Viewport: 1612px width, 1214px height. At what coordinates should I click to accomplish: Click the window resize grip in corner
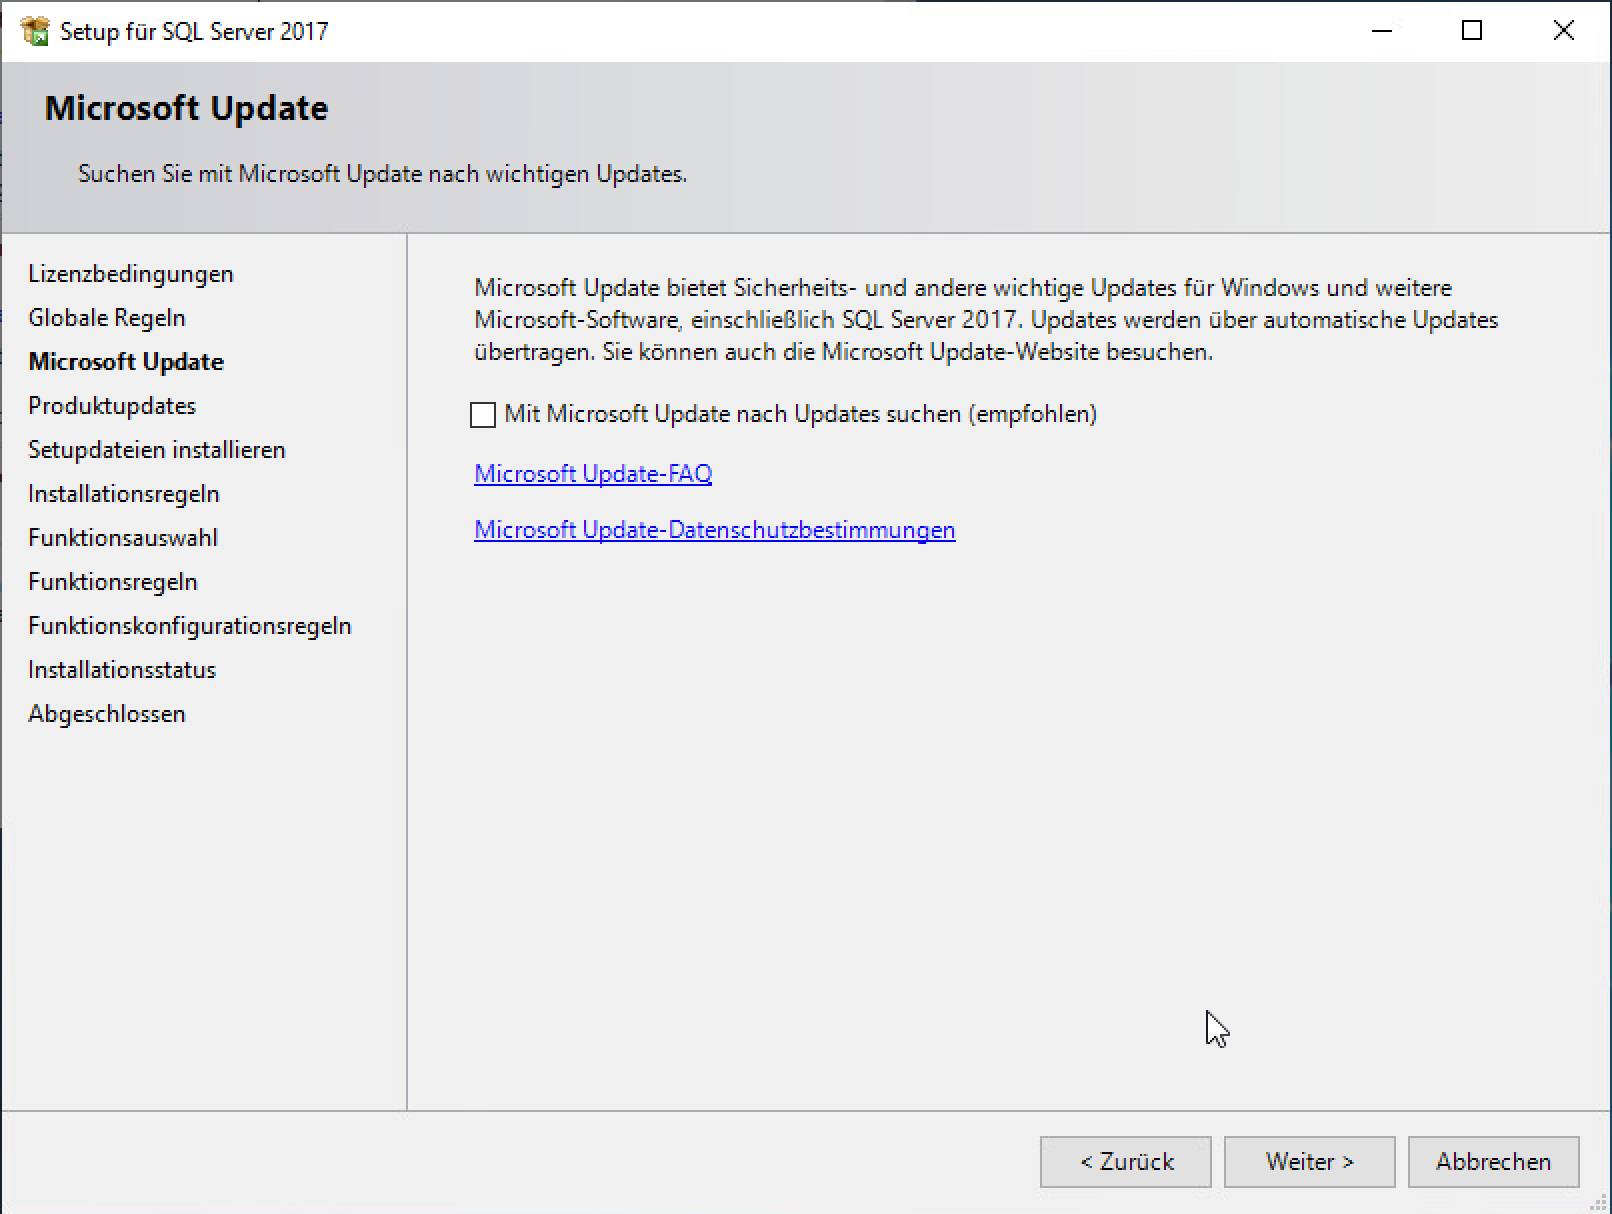pos(1601,1204)
